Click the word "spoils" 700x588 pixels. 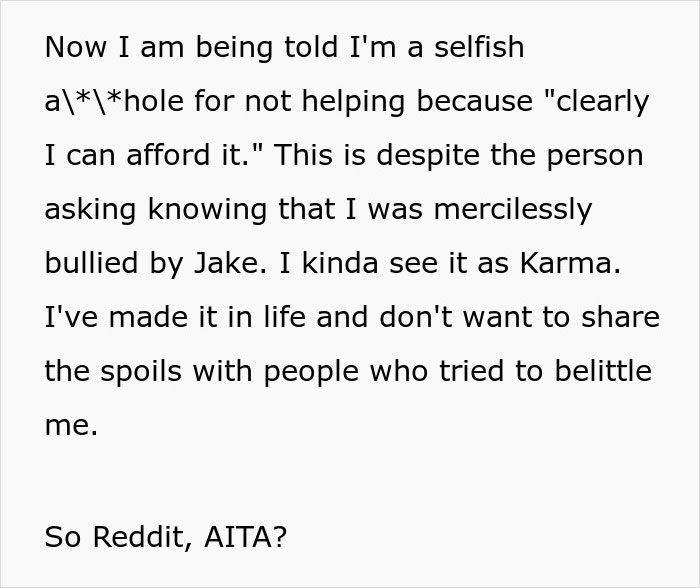[x=143, y=371]
